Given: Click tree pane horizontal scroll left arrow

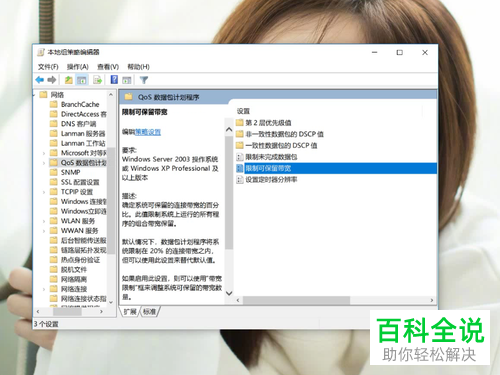Looking at the screenshot, I should pyautogui.click(x=38, y=312).
